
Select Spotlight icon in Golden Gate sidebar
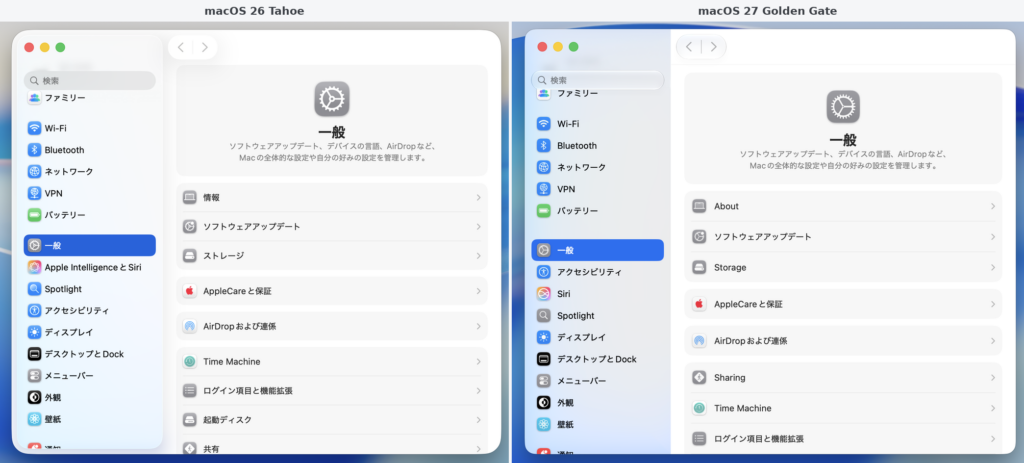[543, 315]
